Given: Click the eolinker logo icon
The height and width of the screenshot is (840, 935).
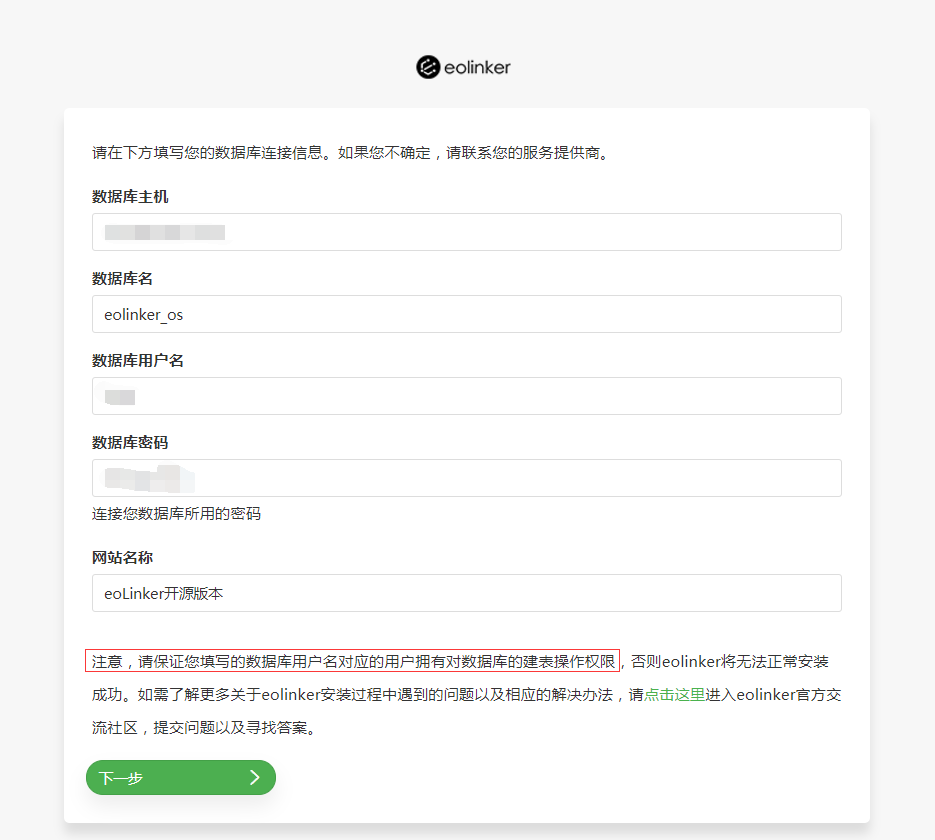Looking at the screenshot, I should click(x=428, y=67).
